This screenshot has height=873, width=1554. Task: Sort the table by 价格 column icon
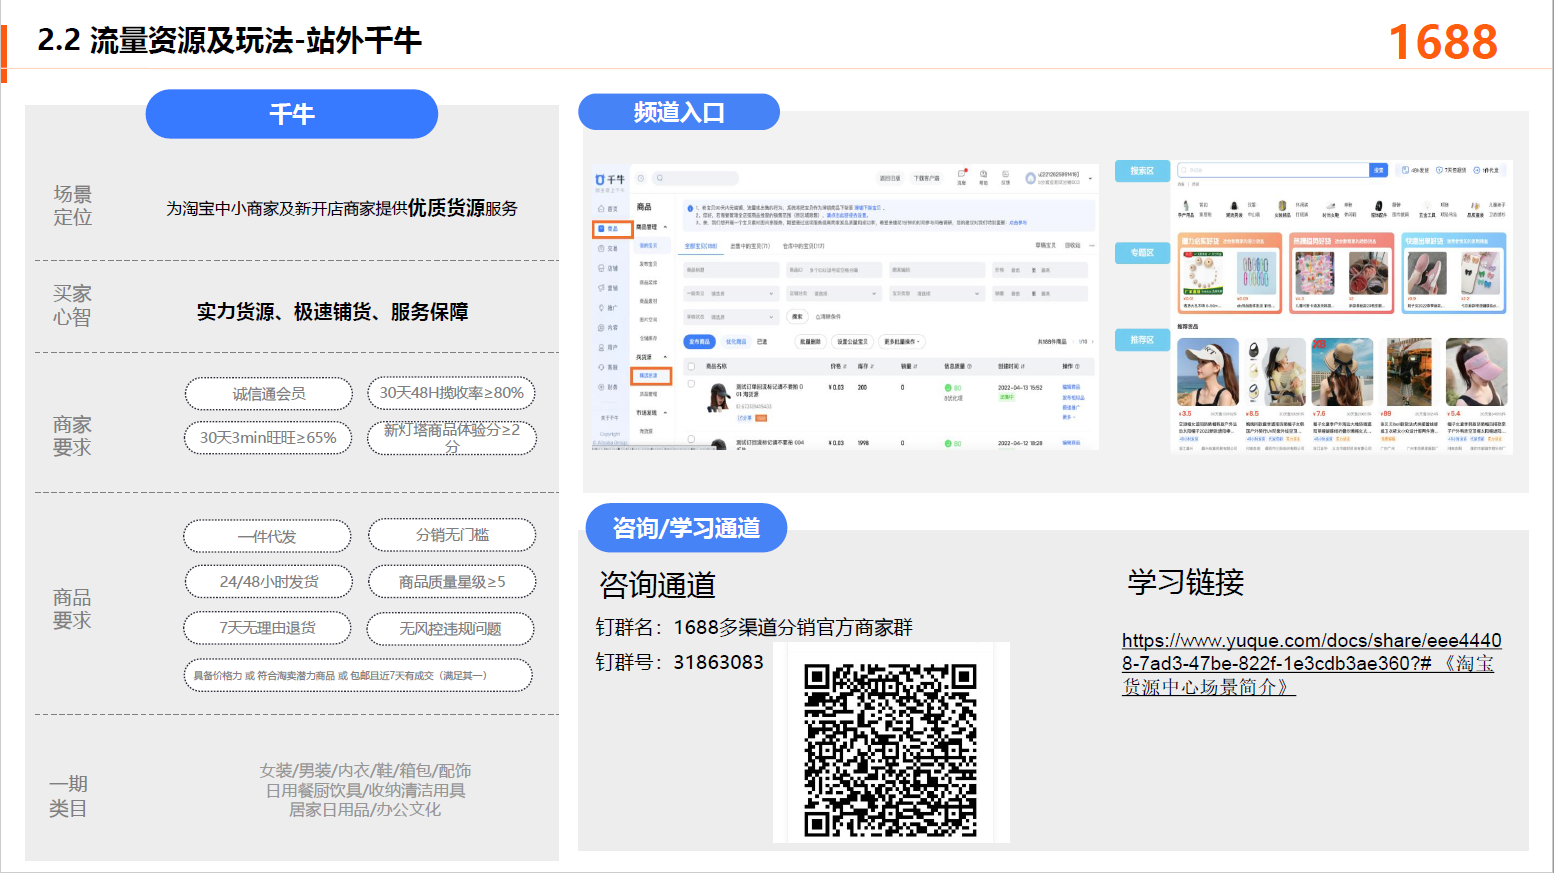pyautogui.click(x=845, y=366)
